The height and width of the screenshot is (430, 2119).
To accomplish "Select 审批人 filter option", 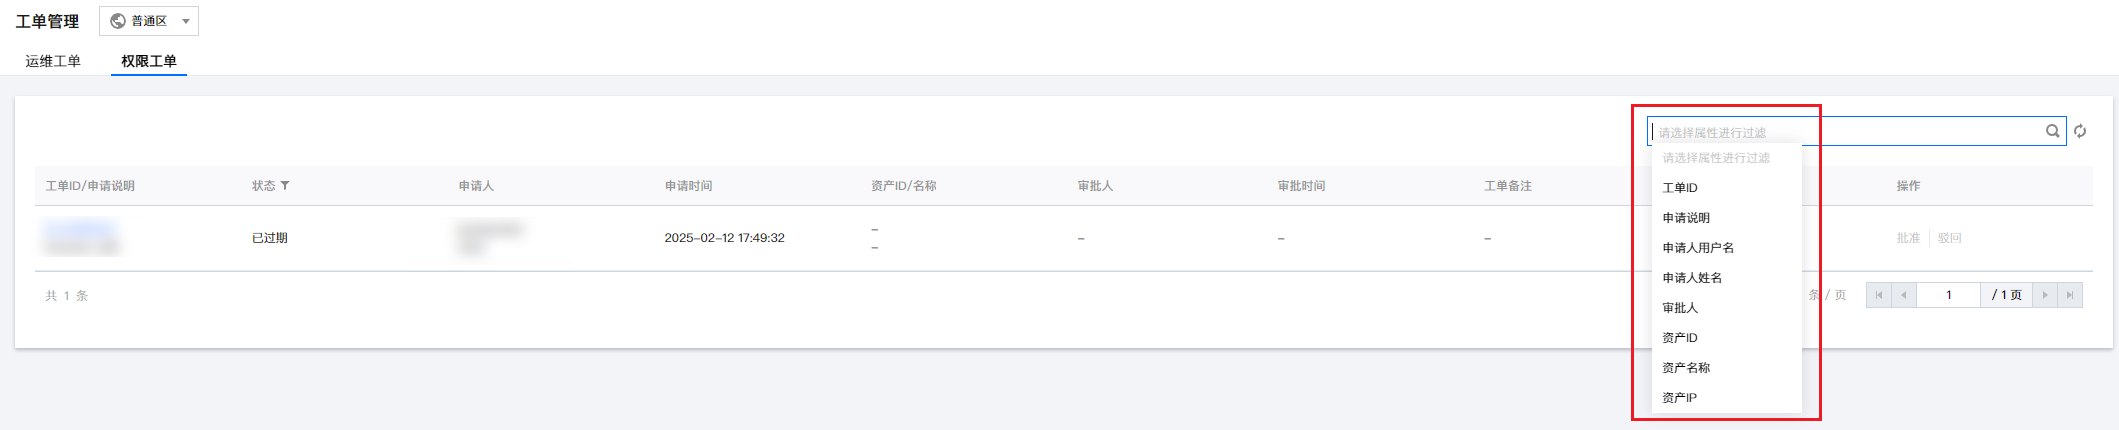I will (1680, 308).
